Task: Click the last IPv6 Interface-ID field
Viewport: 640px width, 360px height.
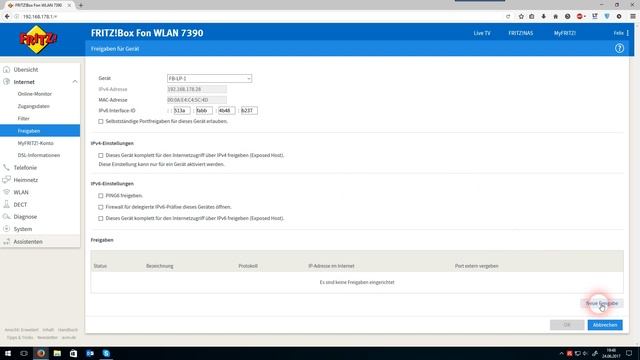Action: (x=249, y=111)
